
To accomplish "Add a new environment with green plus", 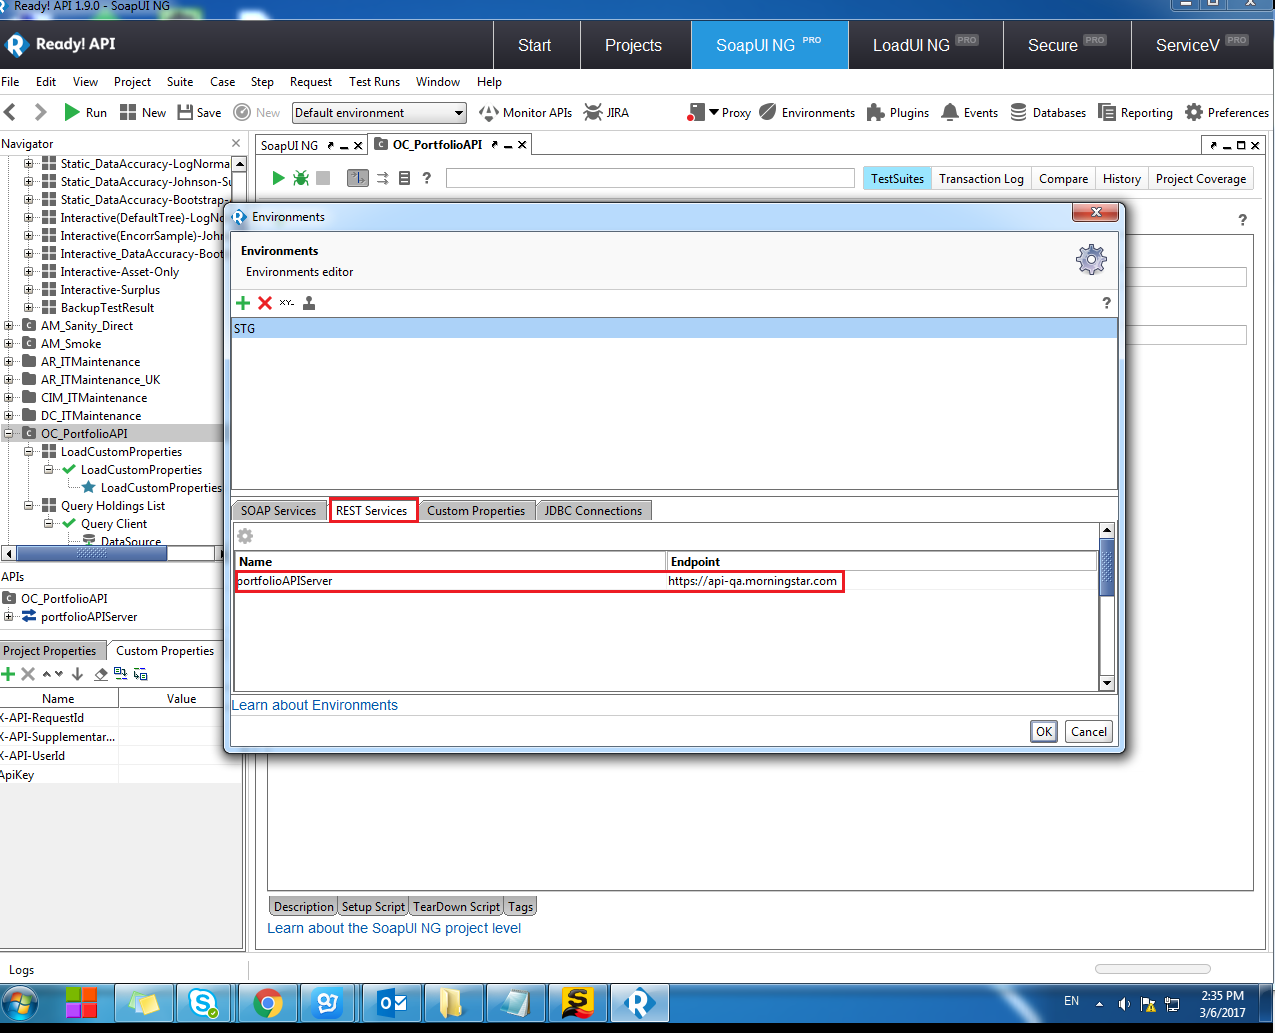I will point(243,303).
